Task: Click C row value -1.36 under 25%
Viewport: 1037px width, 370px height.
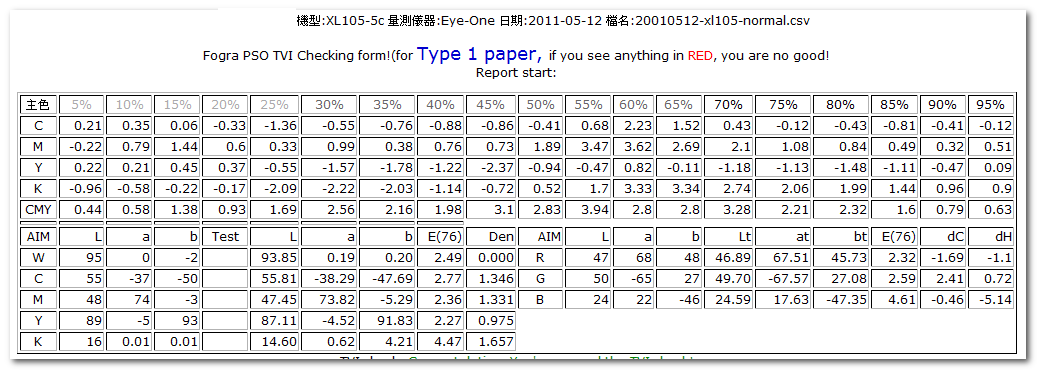Action: click(274, 126)
